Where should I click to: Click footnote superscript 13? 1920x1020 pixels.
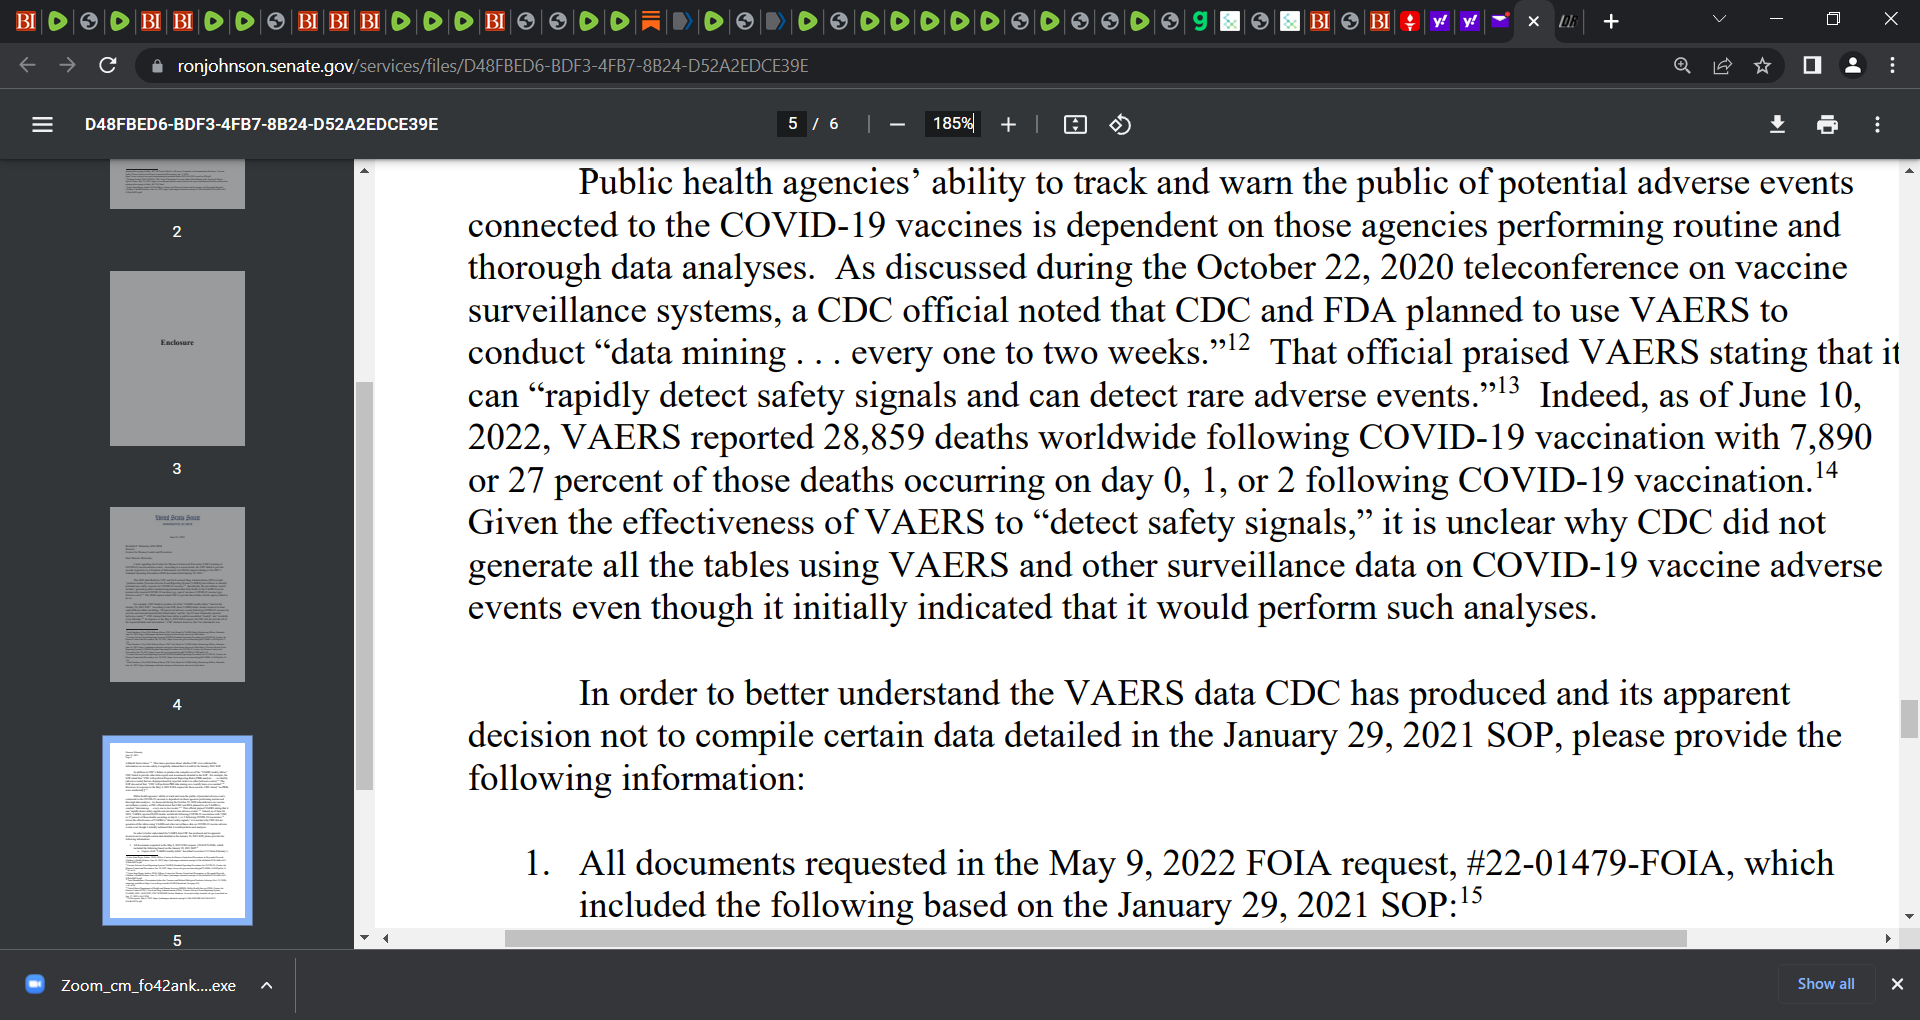(x=1508, y=385)
